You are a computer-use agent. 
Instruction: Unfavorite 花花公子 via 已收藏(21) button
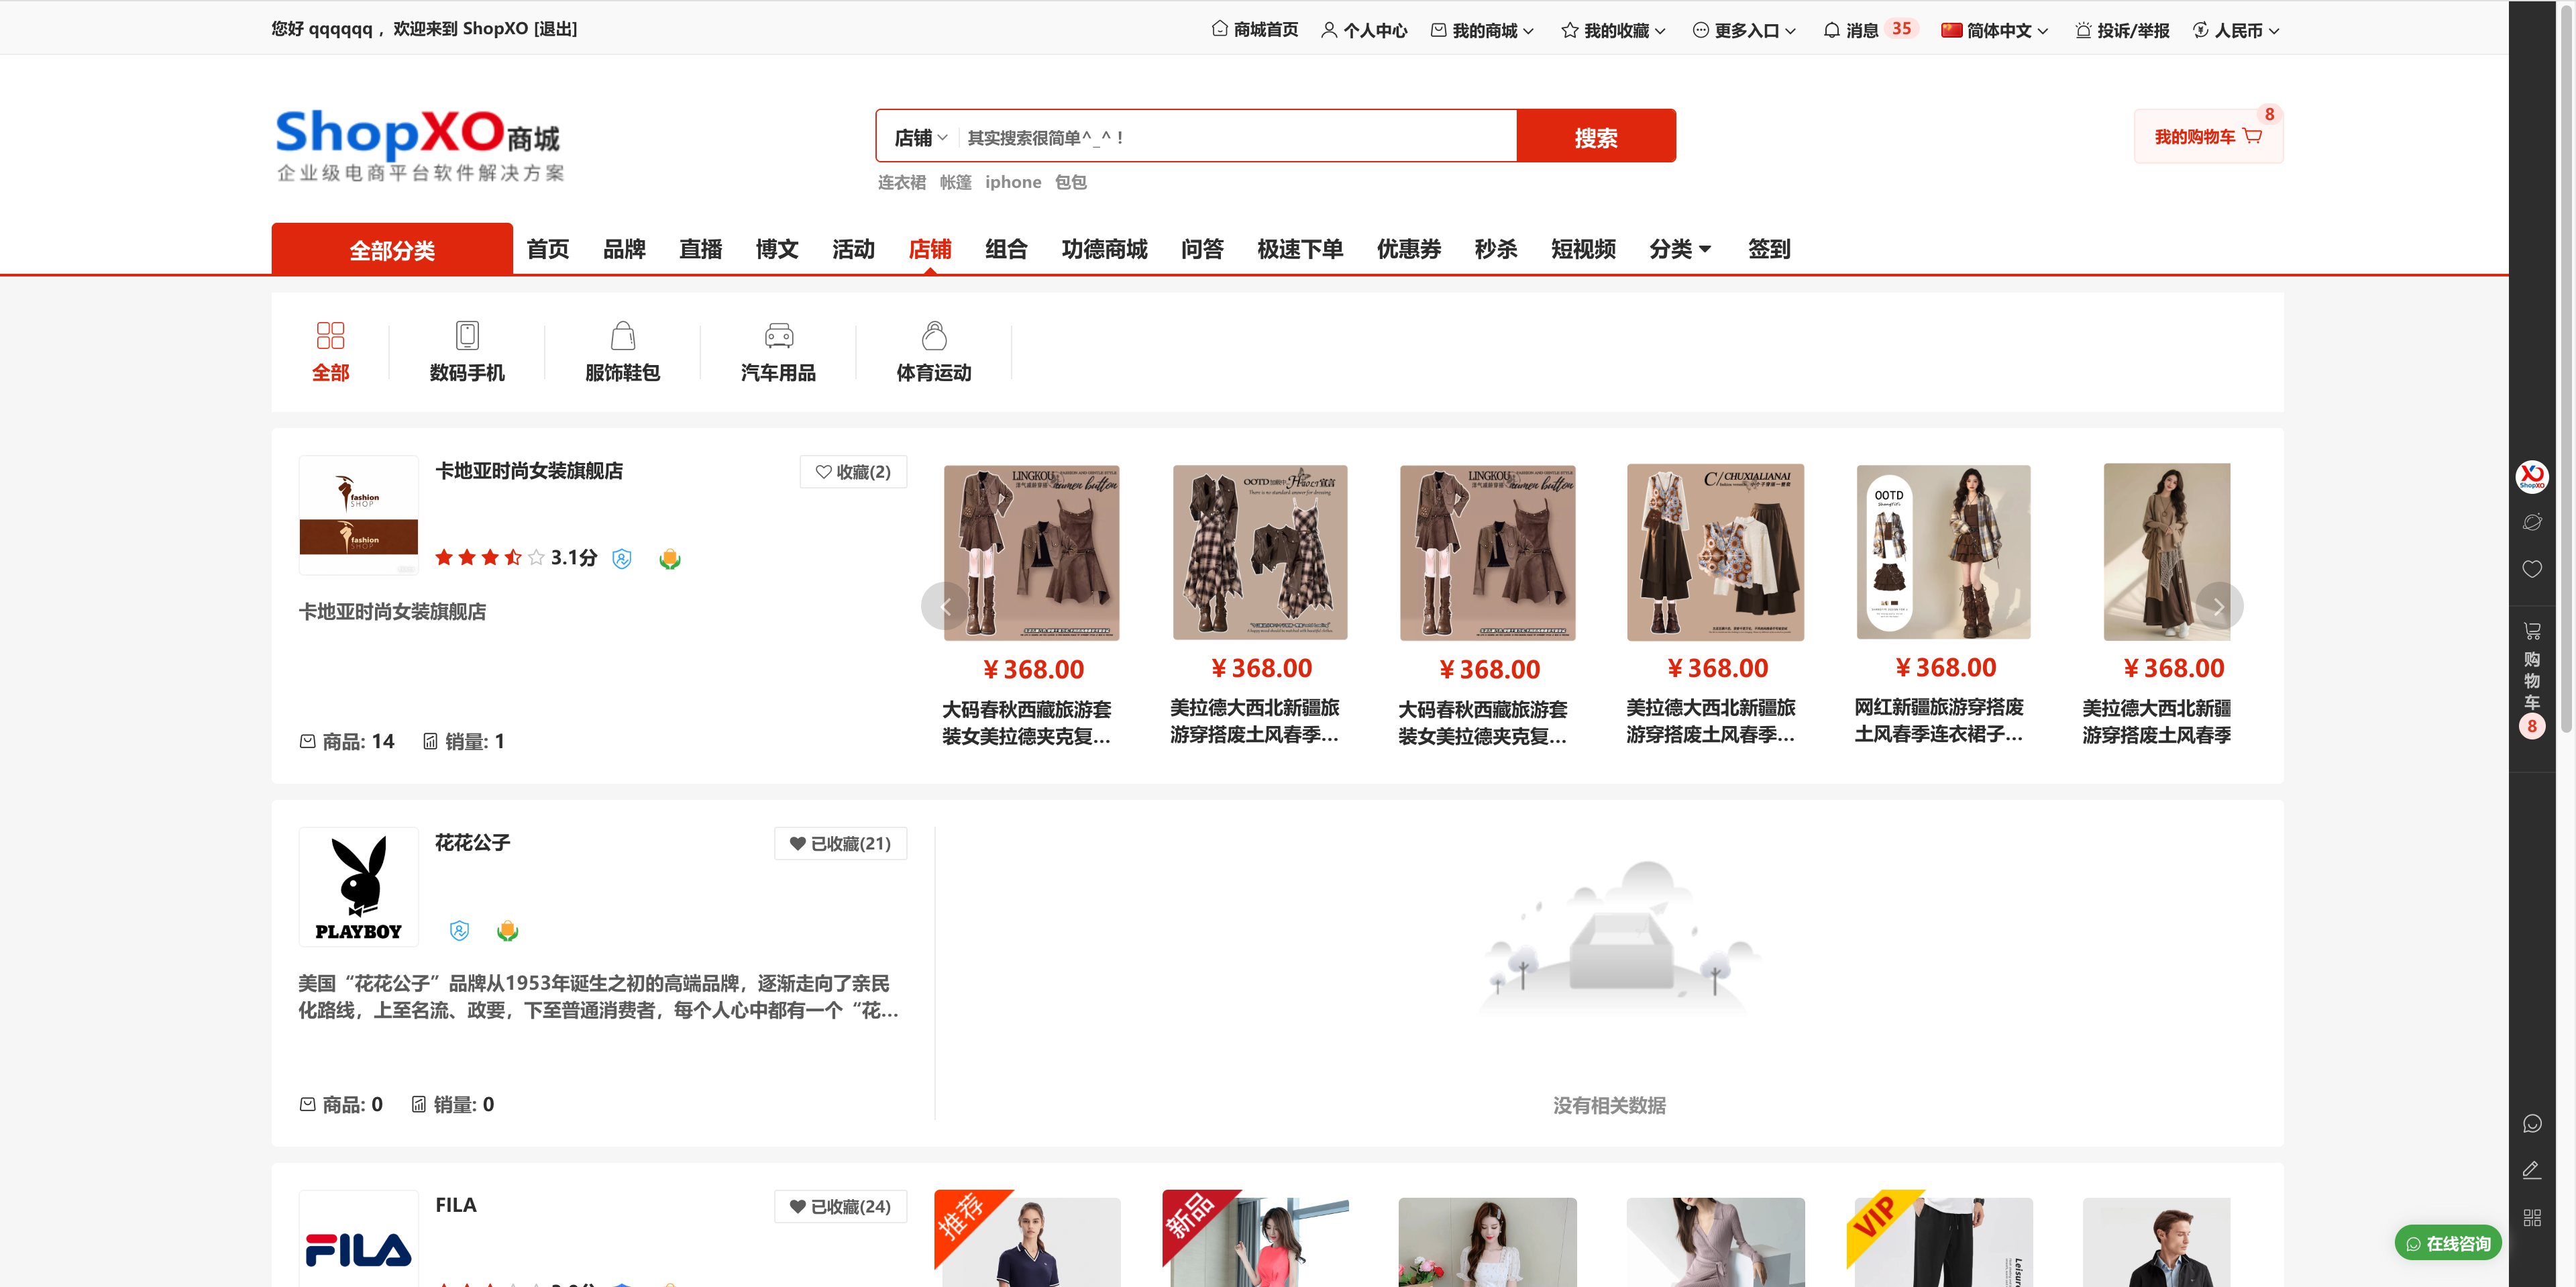(840, 844)
